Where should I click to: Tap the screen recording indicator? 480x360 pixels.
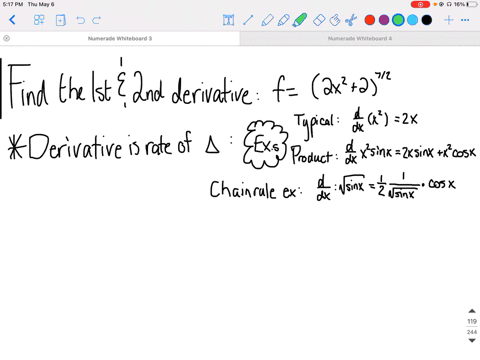click(x=420, y=4)
